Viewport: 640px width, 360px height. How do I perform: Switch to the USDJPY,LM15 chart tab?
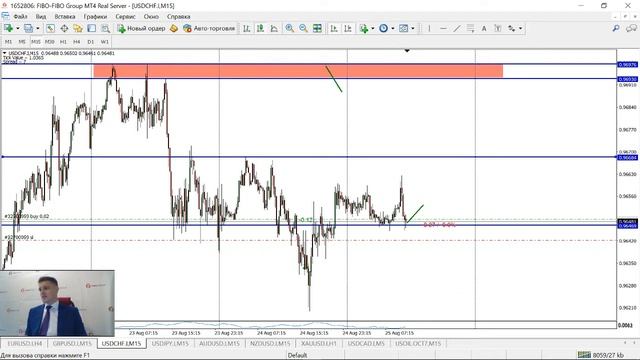click(x=170, y=344)
